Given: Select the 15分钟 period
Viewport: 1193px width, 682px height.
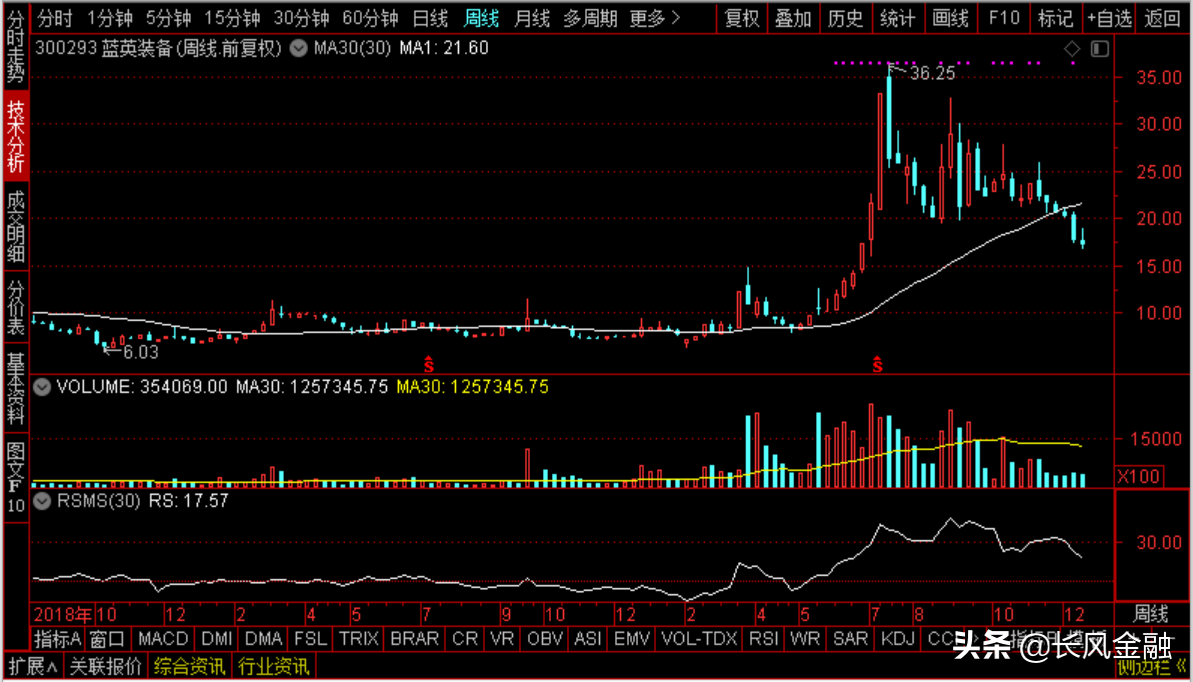Looking at the screenshot, I should [x=234, y=18].
